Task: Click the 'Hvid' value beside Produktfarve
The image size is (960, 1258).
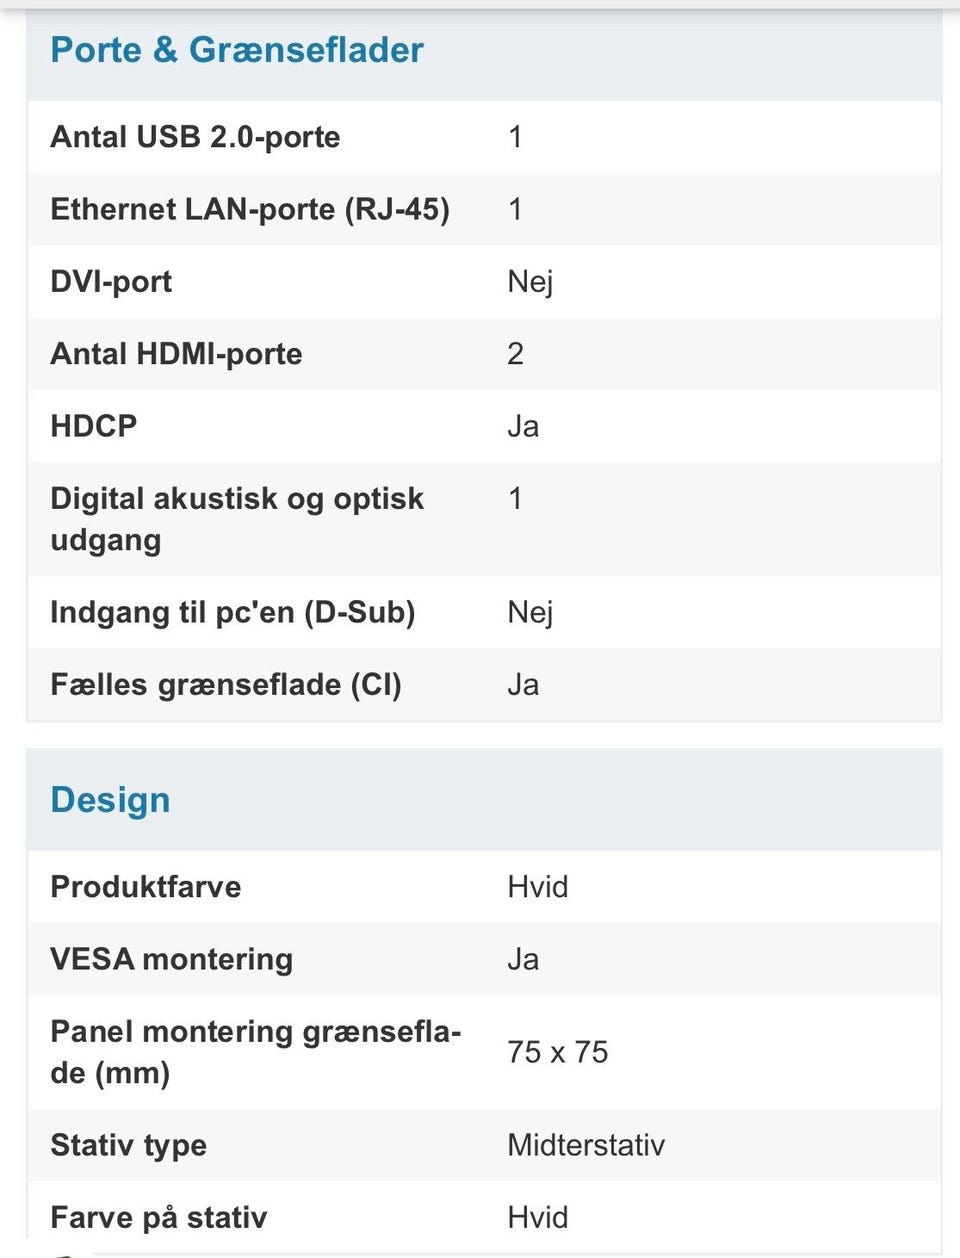Action: pos(538,887)
